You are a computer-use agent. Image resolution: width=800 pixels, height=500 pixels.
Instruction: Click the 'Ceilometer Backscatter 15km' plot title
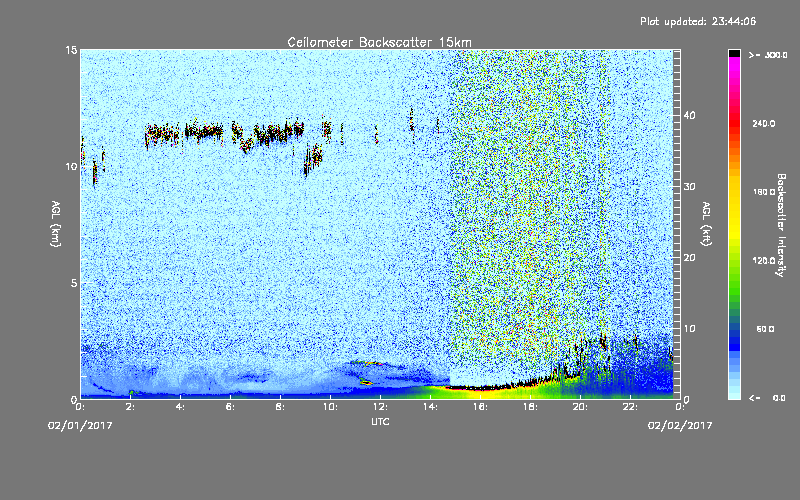(379, 42)
